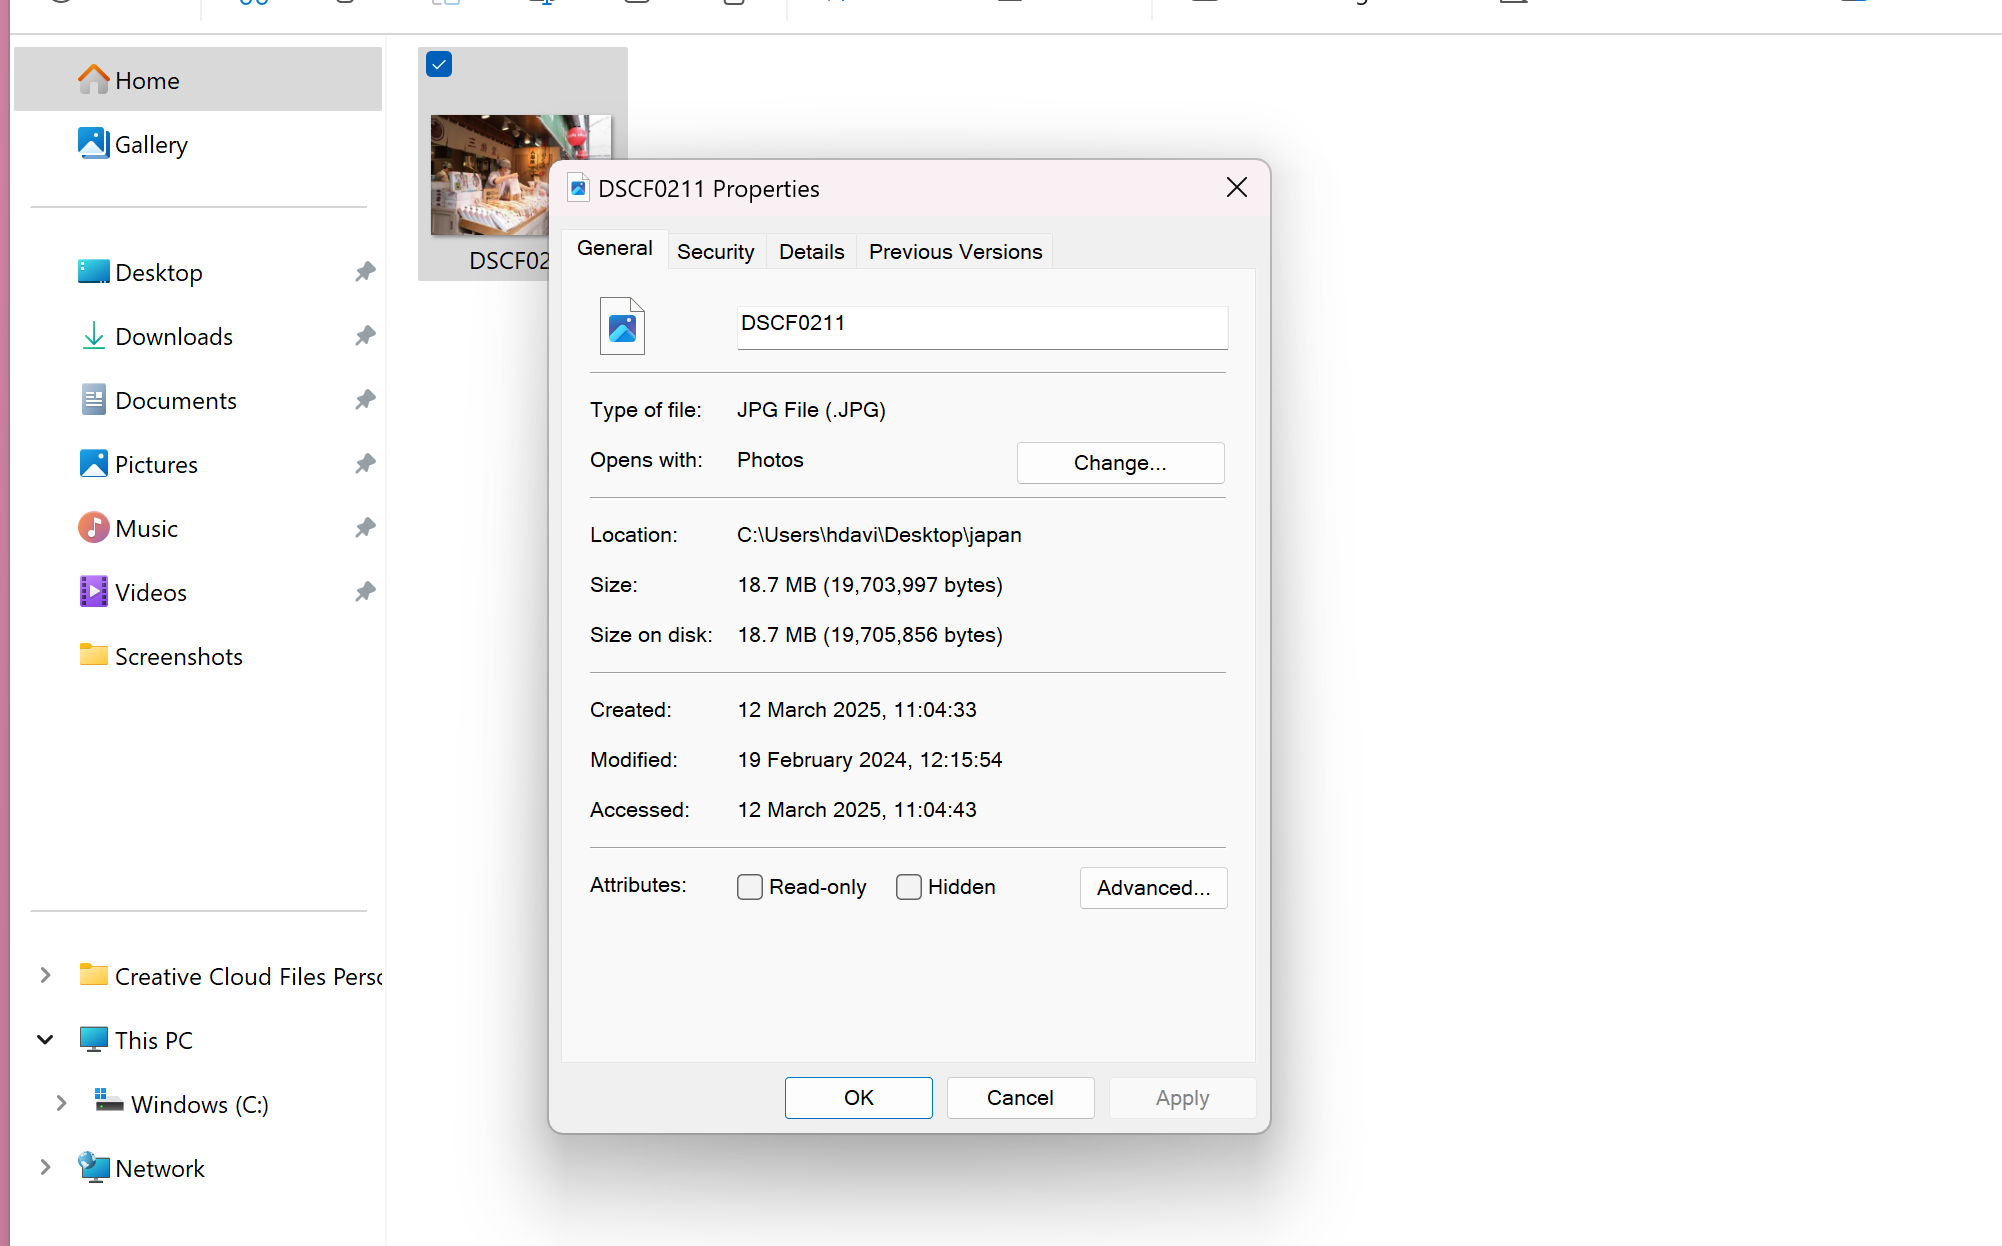Click the Windows (C:) drive icon

coord(108,1101)
